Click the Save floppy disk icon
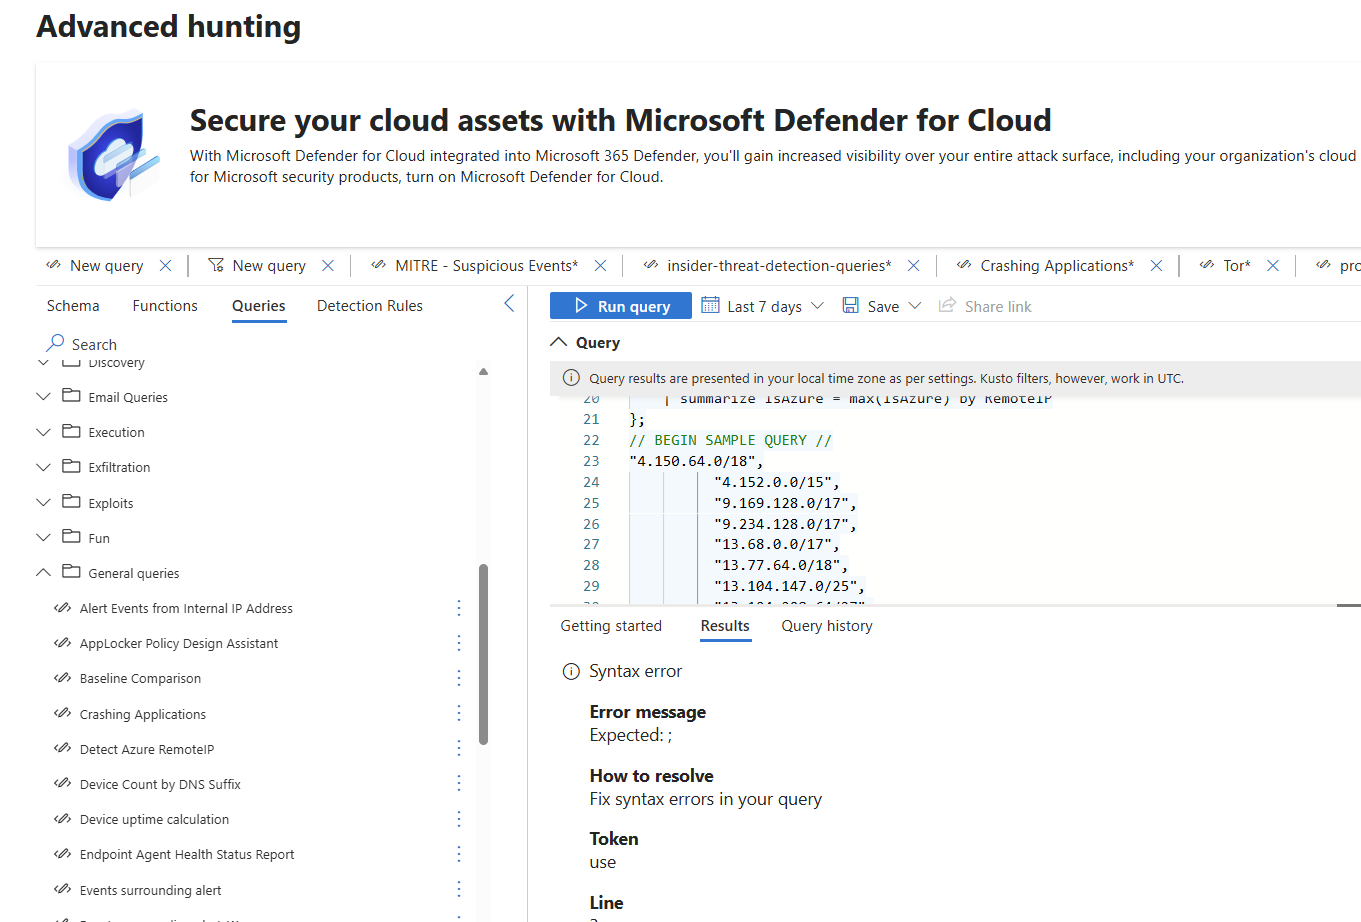 850,305
